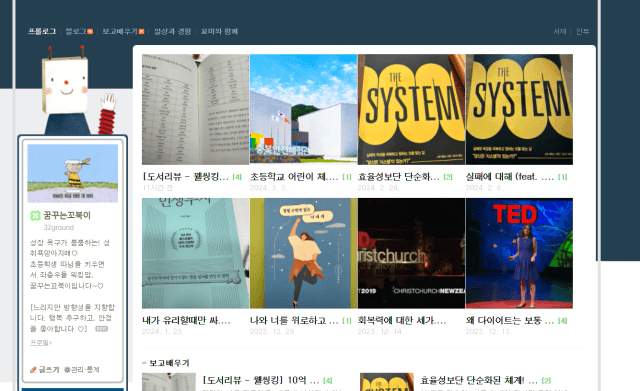Click the blog nickname 꿈꾸는꼬북이
The width and height of the screenshot is (640, 391).
tap(67, 215)
